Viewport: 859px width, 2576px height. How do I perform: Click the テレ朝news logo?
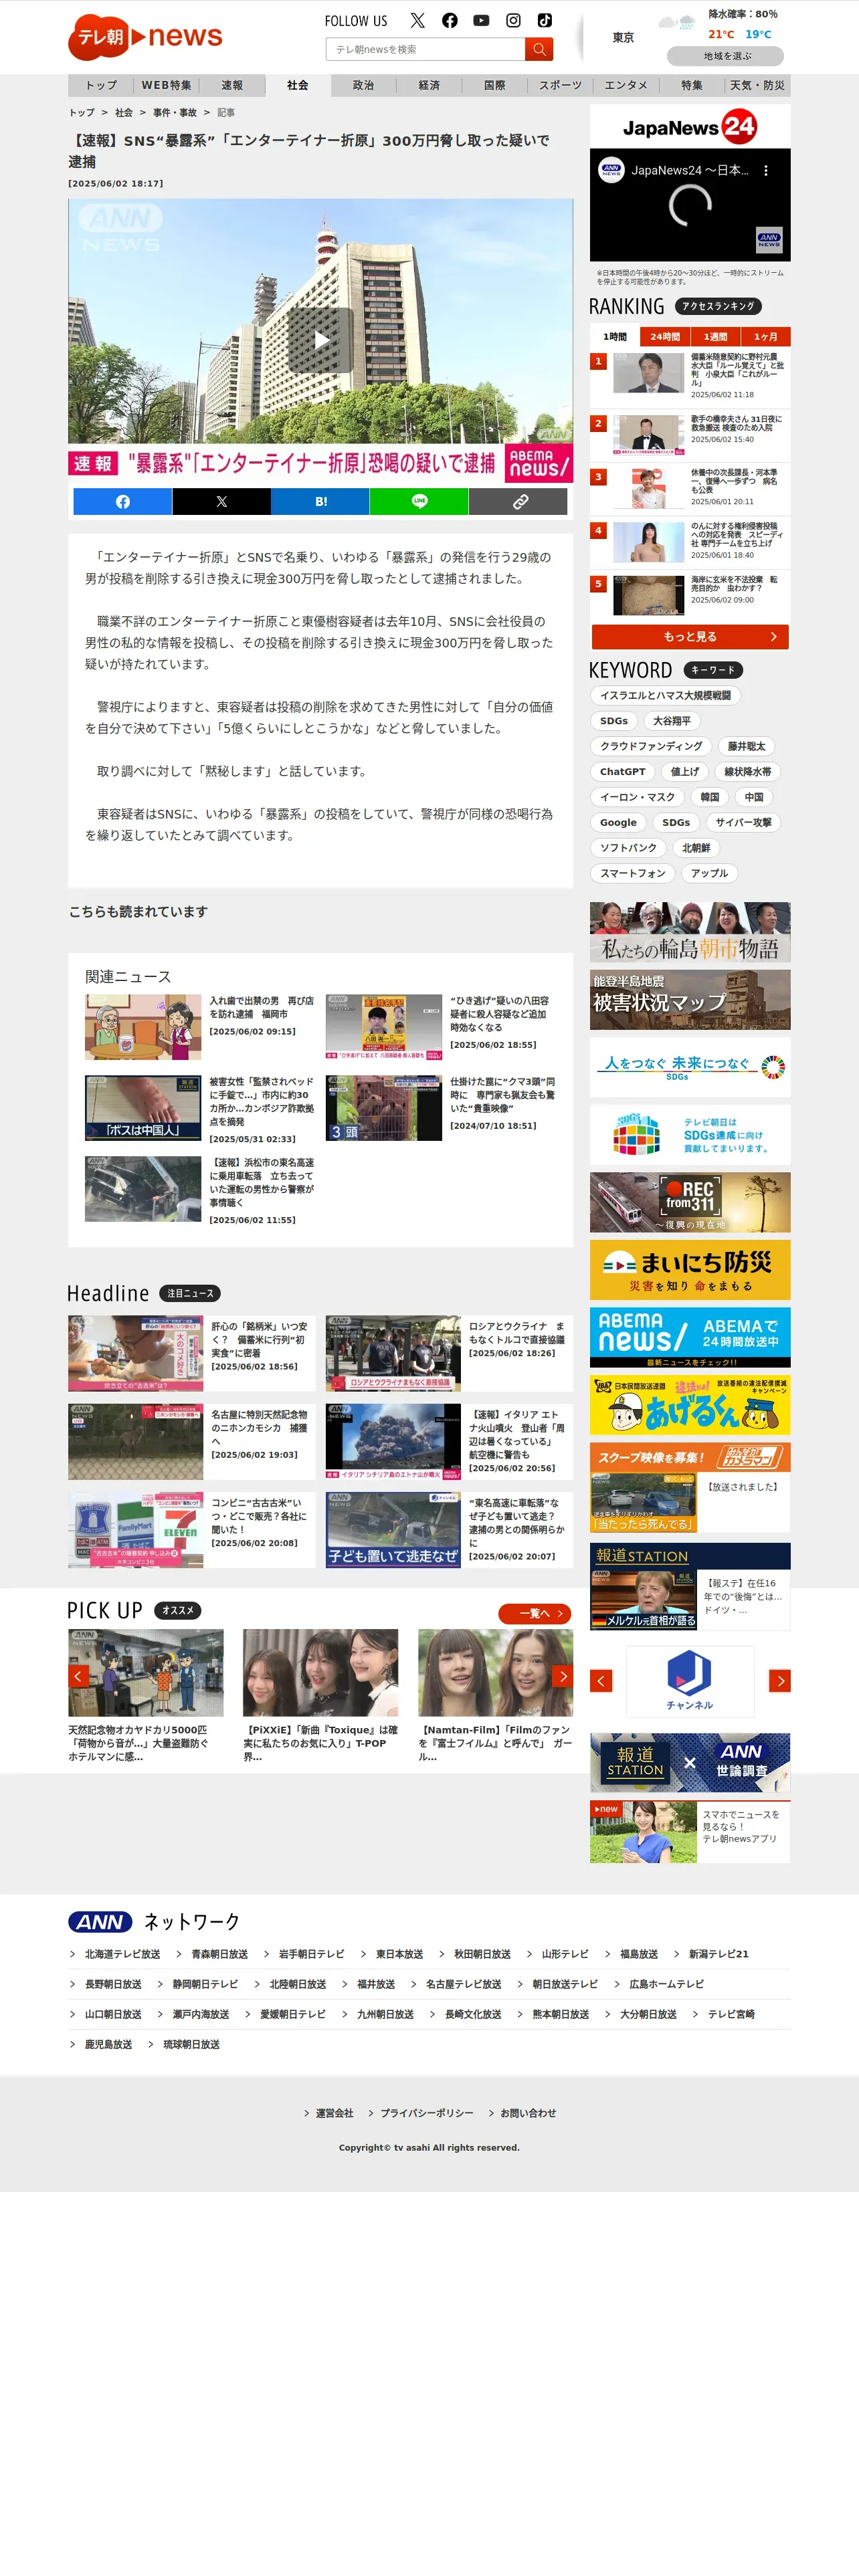[x=145, y=37]
